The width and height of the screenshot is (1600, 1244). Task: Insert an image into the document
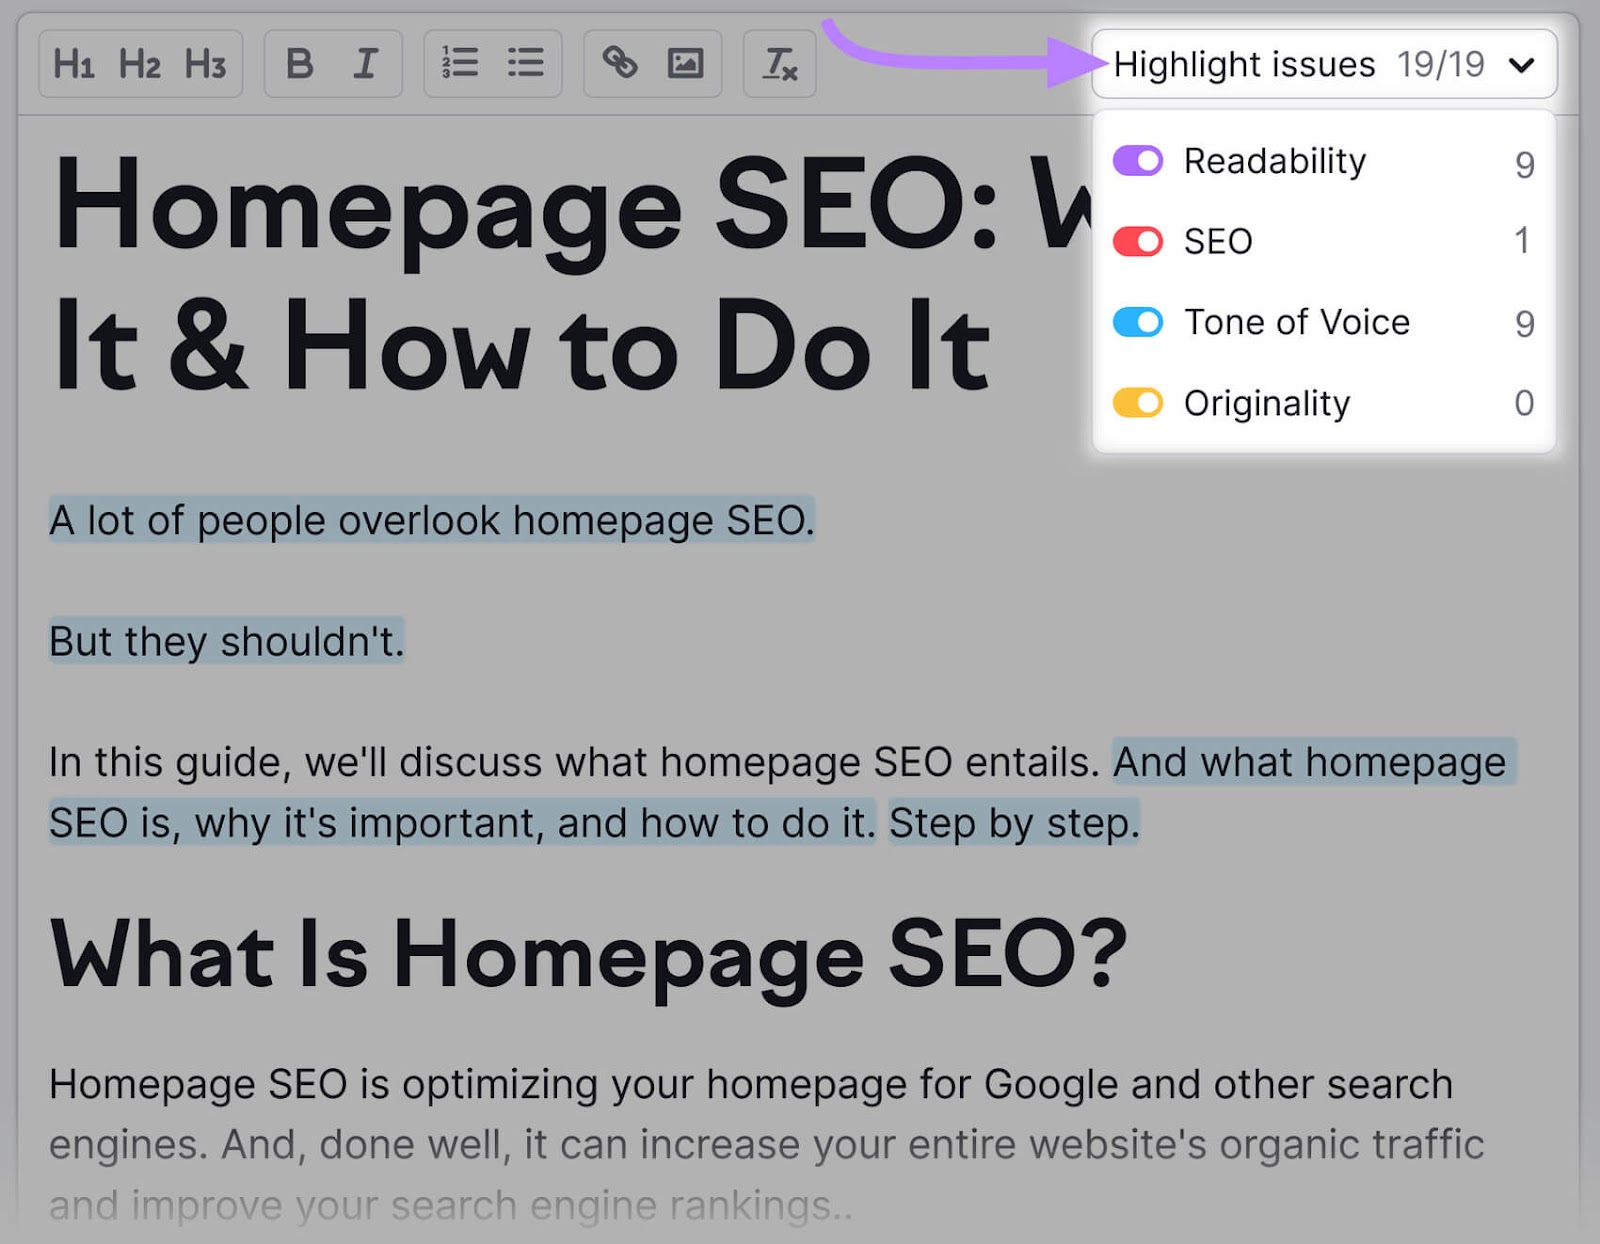(x=686, y=63)
